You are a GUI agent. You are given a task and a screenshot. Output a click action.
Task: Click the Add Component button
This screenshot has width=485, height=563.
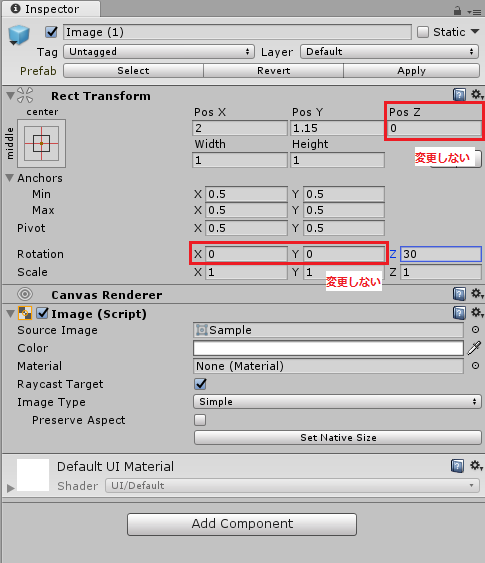coord(242,524)
